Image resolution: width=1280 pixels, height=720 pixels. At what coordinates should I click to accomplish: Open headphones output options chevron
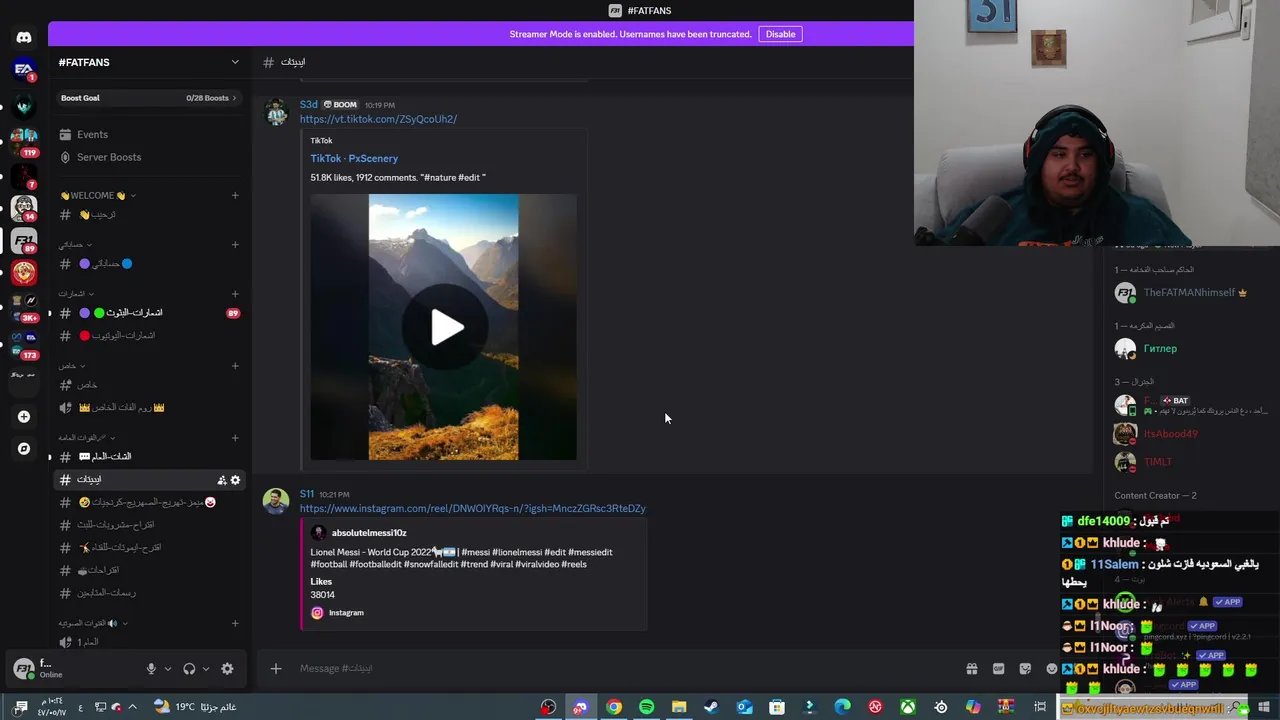coord(206,669)
